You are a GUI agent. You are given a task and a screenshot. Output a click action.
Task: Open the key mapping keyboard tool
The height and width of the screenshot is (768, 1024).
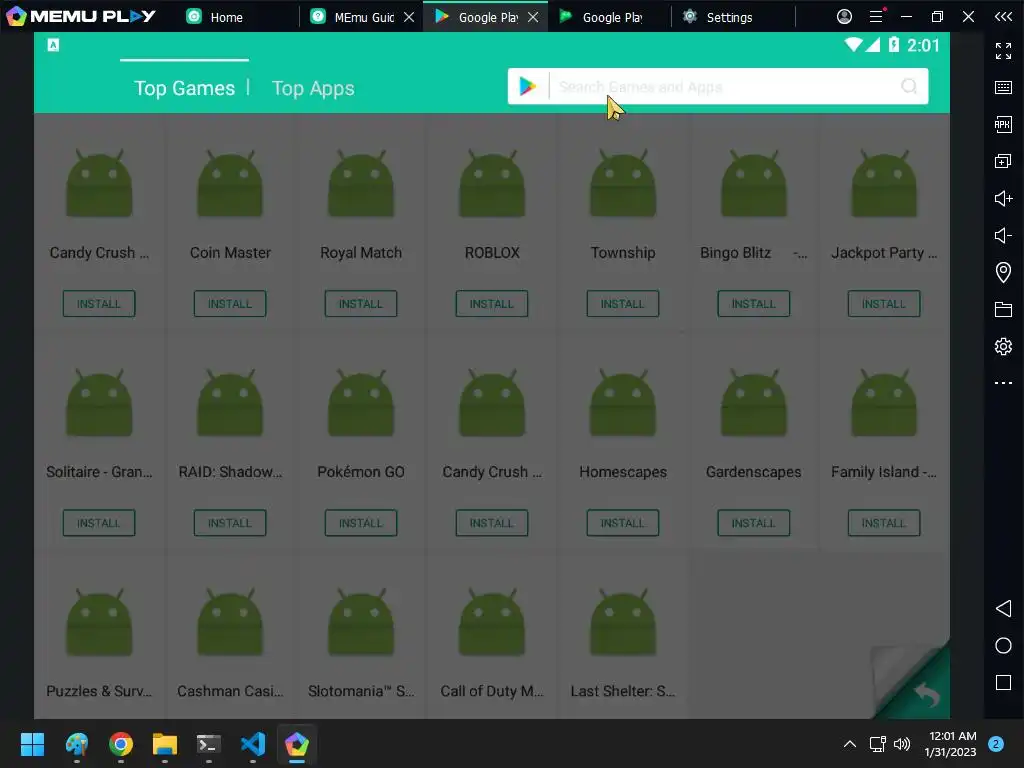pyautogui.click(x=1003, y=88)
